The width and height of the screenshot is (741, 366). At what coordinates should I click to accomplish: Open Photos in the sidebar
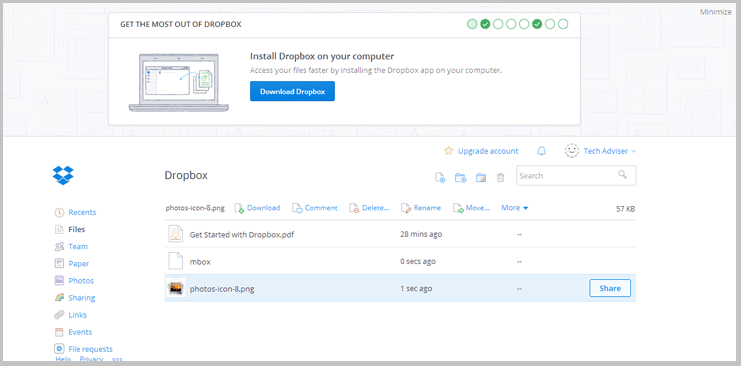[81, 280]
